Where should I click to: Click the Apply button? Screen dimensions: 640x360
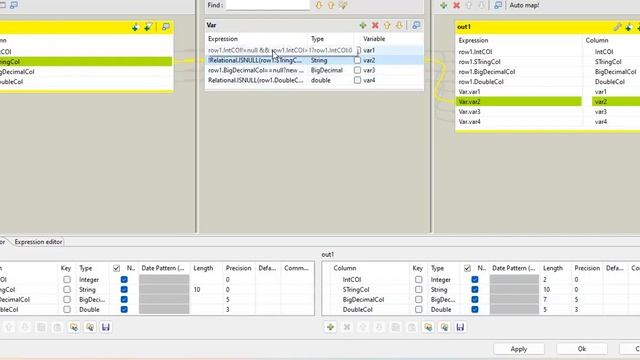[519, 349]
